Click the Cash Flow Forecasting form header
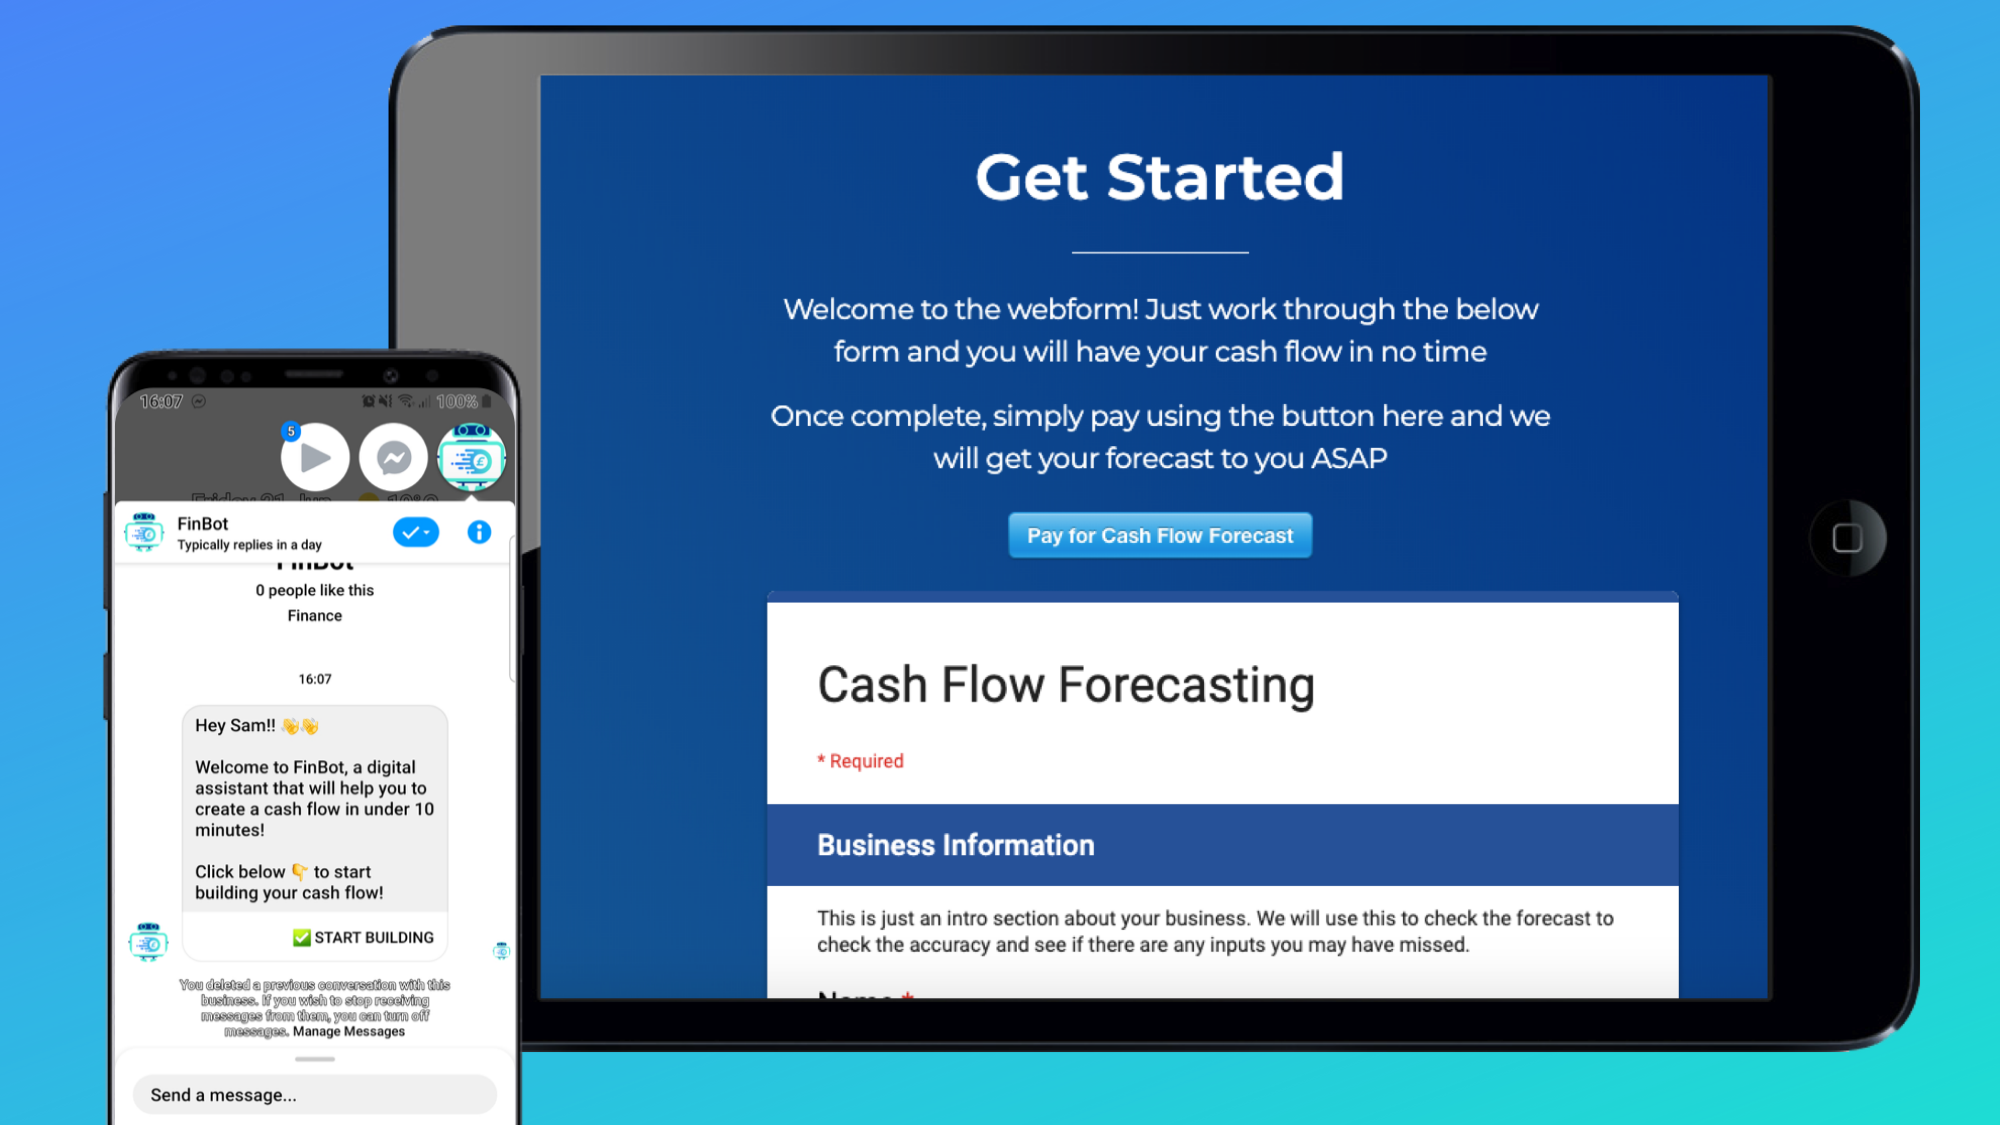The width and height of the screenshot is (2000, 1125). tap(1066, 684)
